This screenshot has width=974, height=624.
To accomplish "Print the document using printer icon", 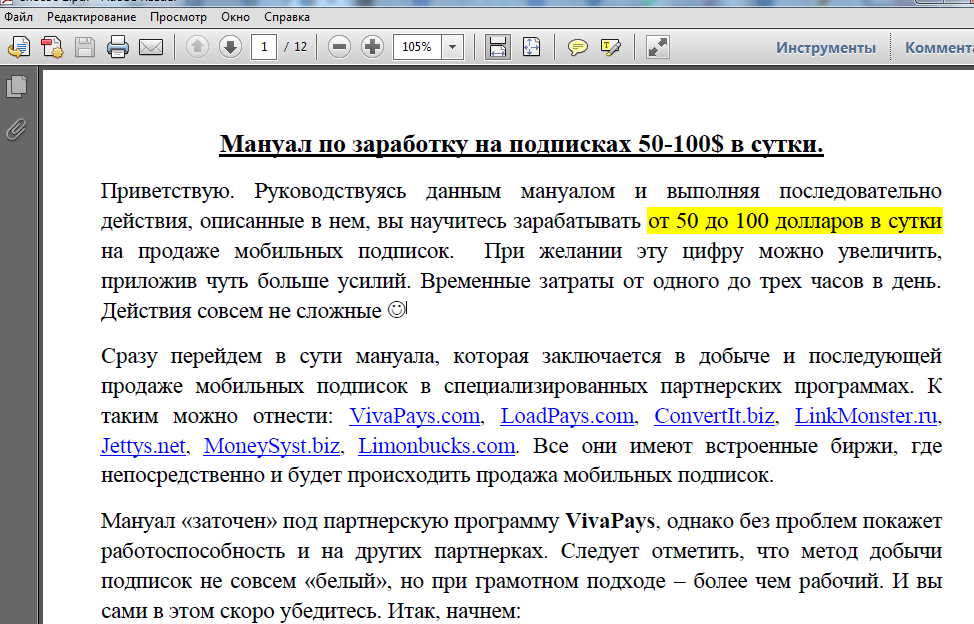I will coord(117,47).
